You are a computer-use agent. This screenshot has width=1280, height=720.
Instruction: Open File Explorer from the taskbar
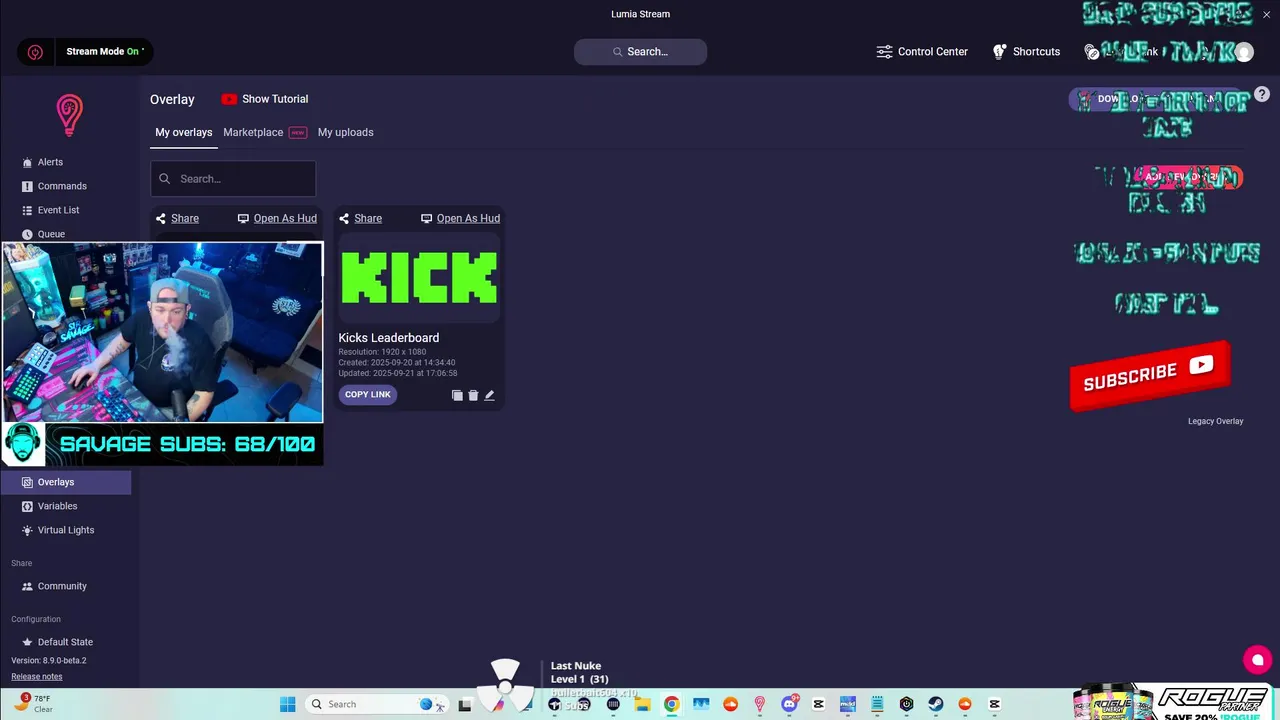click(x=643, y=704)
